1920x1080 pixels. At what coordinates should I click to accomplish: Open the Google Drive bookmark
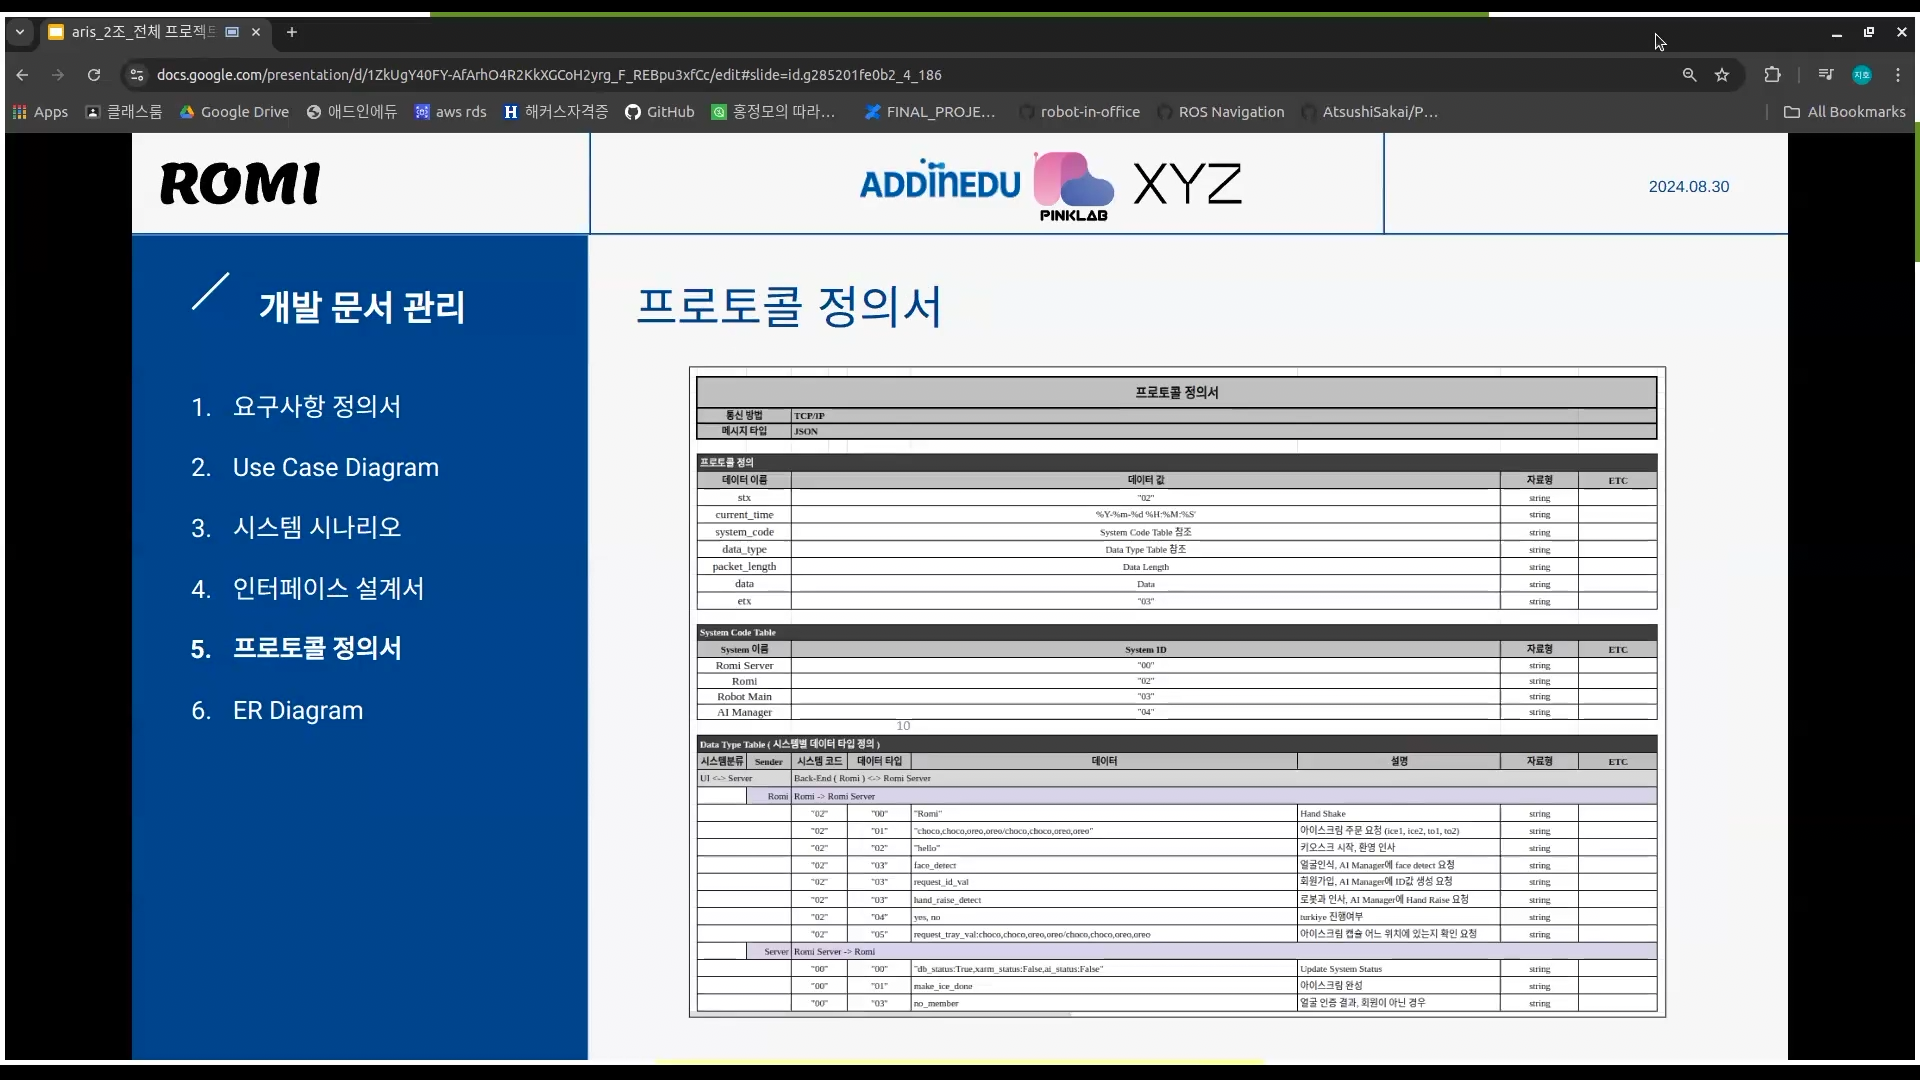pos(235,112)
